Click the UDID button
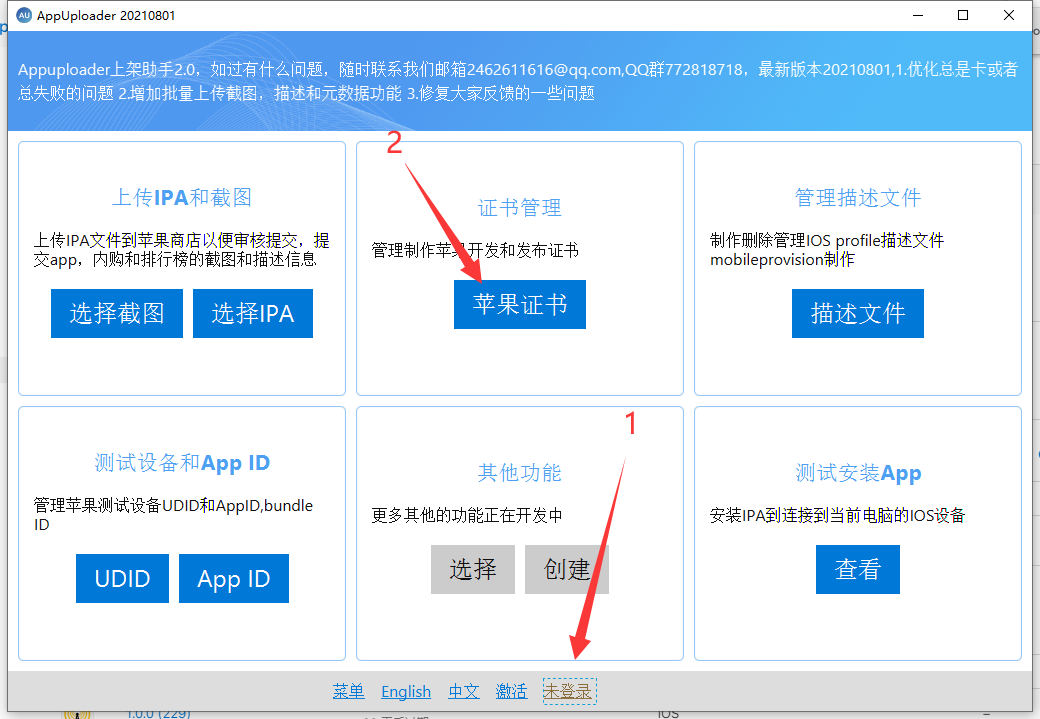1040x719 pixels. coord(122,578)
